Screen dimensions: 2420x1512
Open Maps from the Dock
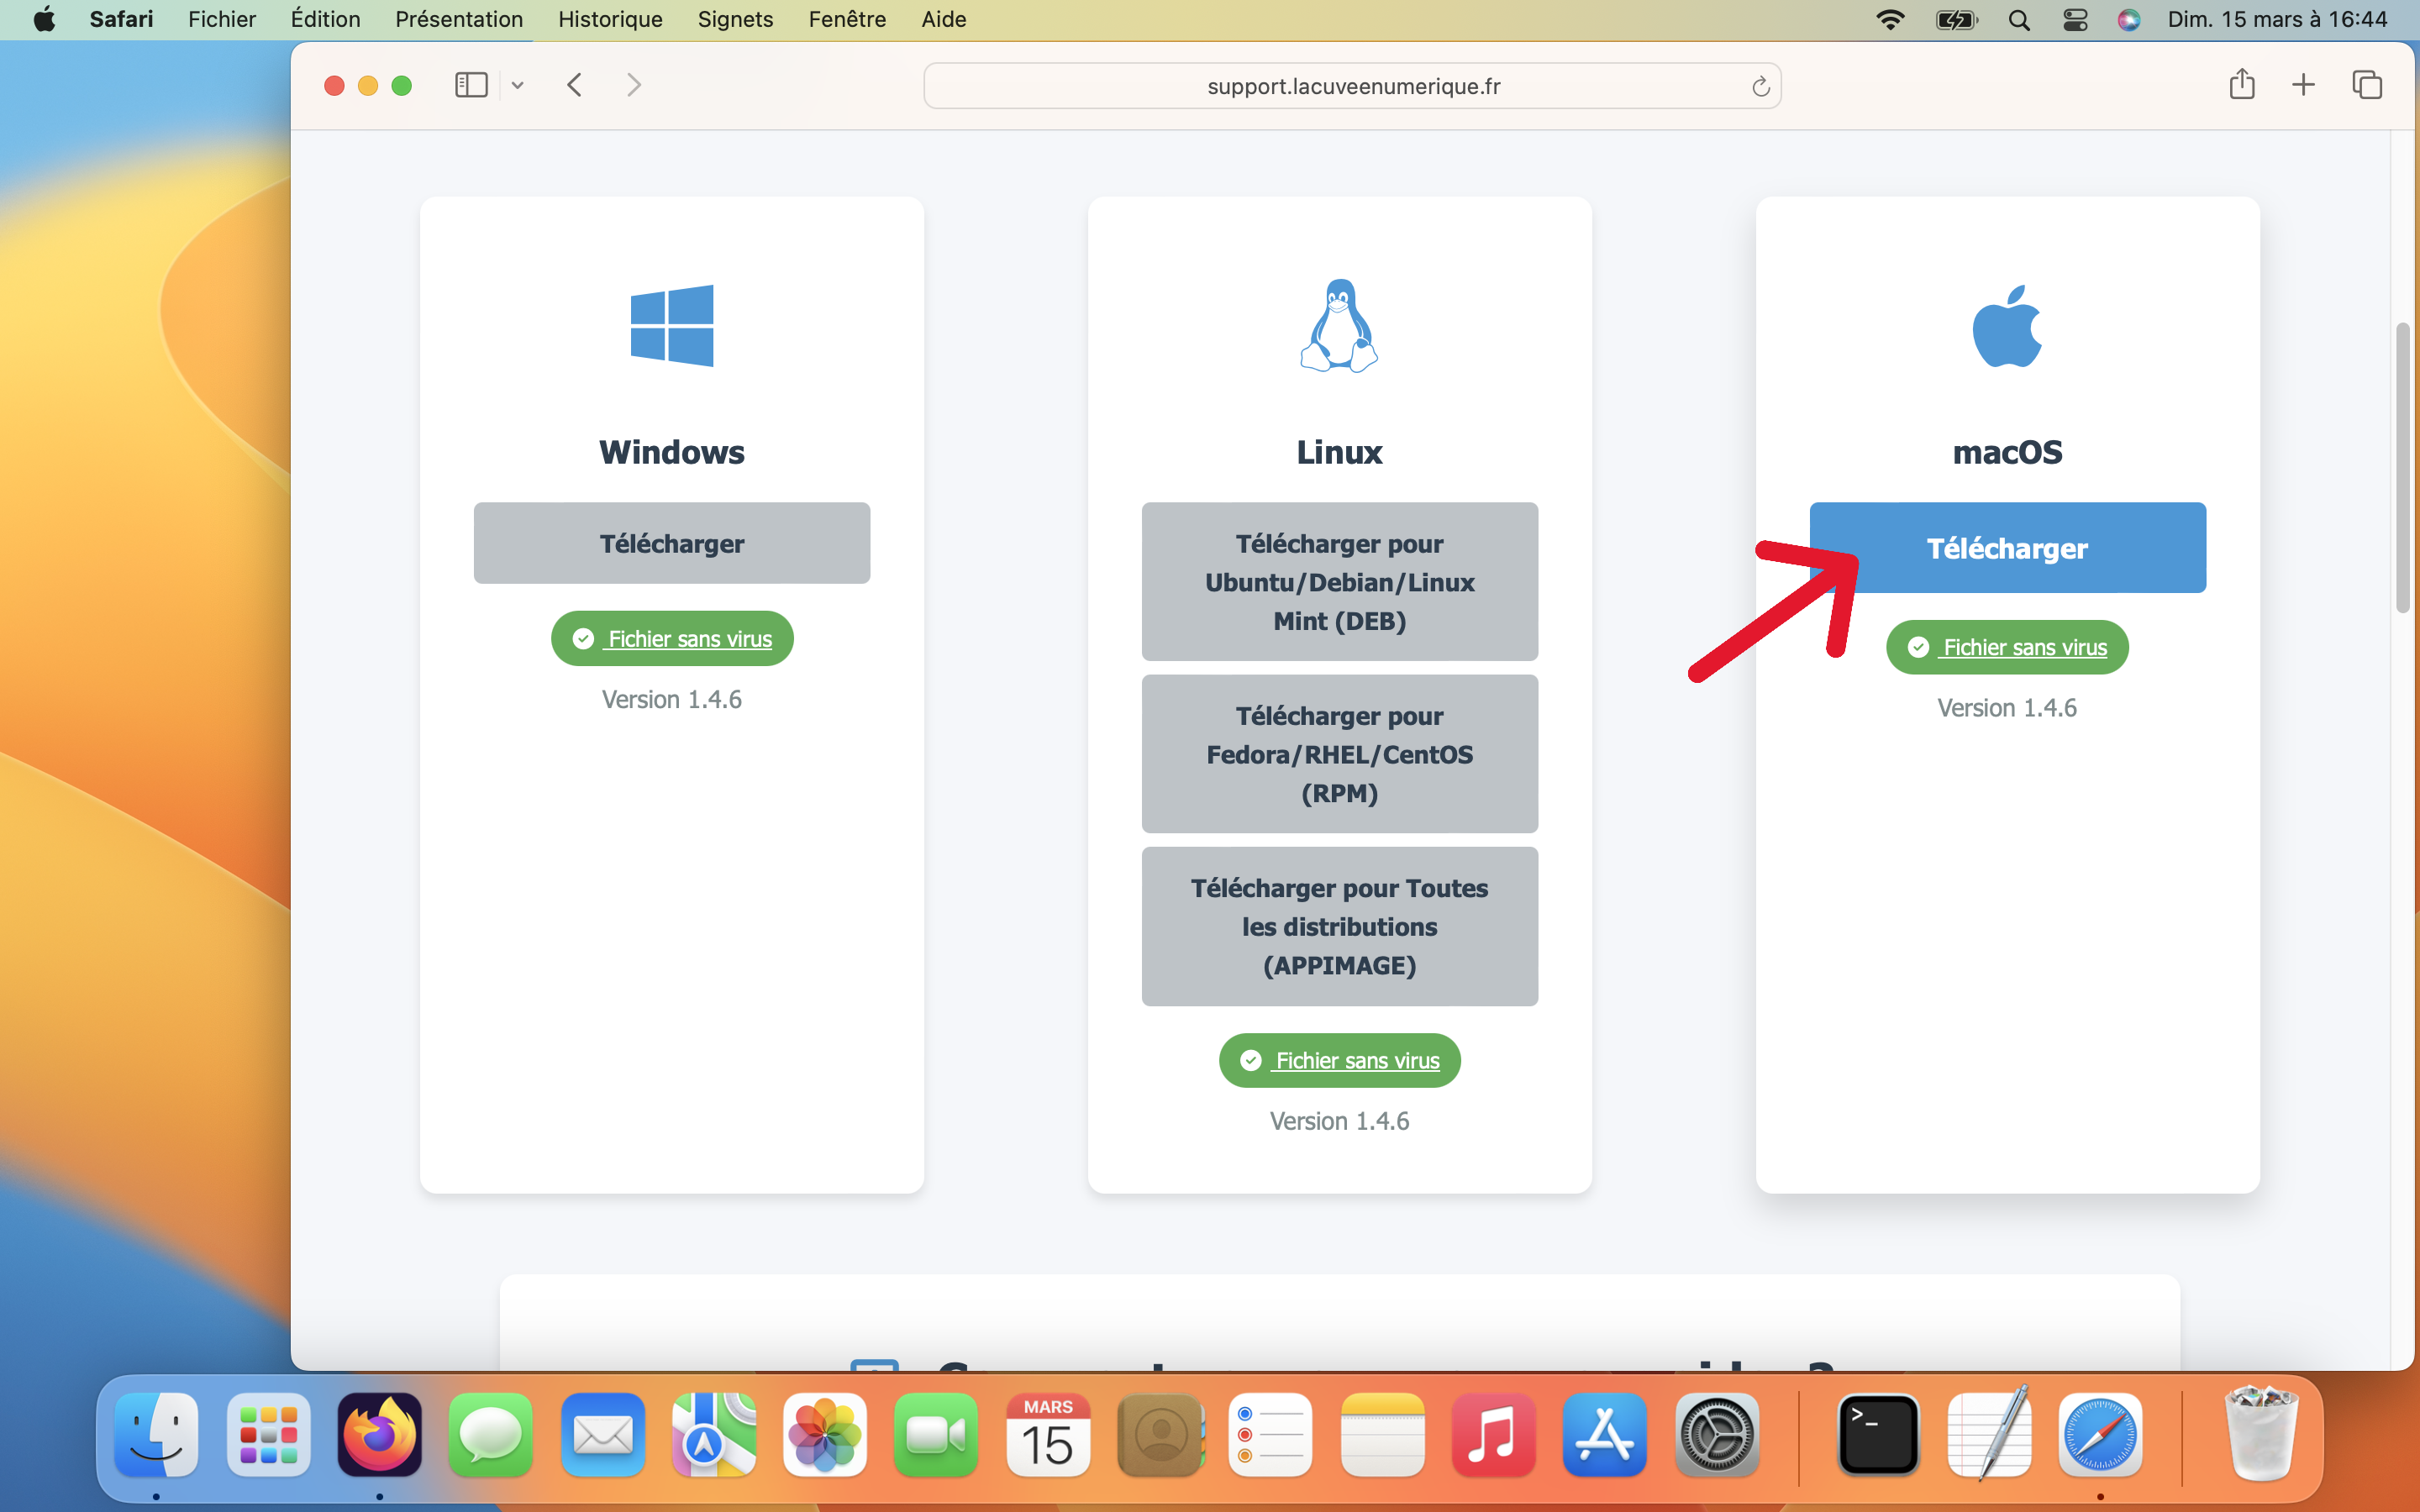[x=713, y=1435]
